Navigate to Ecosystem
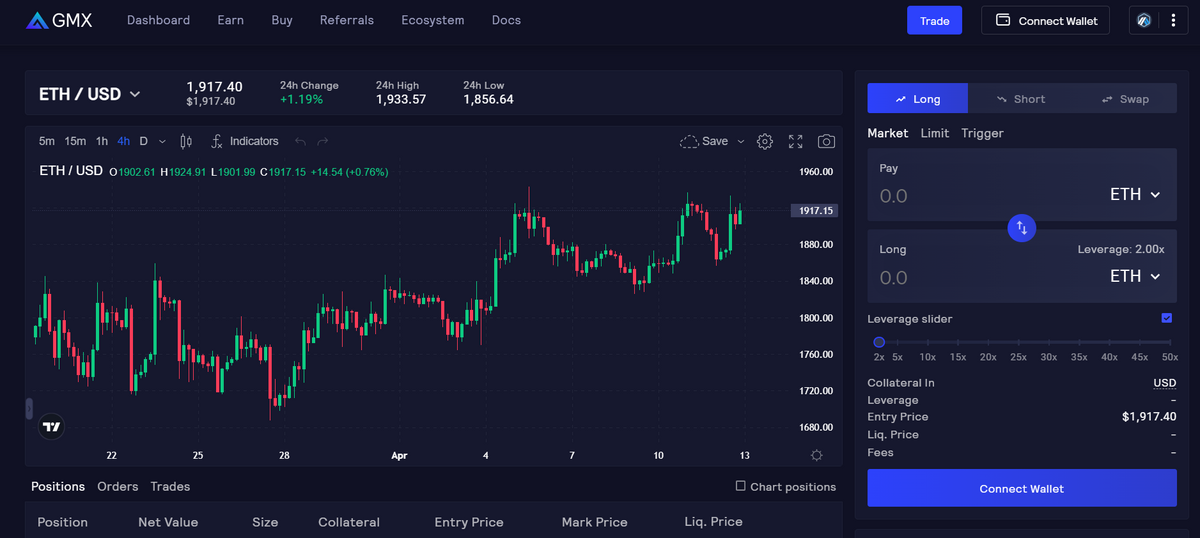This screenshot has height=538, width=1200. pos(433,20)
